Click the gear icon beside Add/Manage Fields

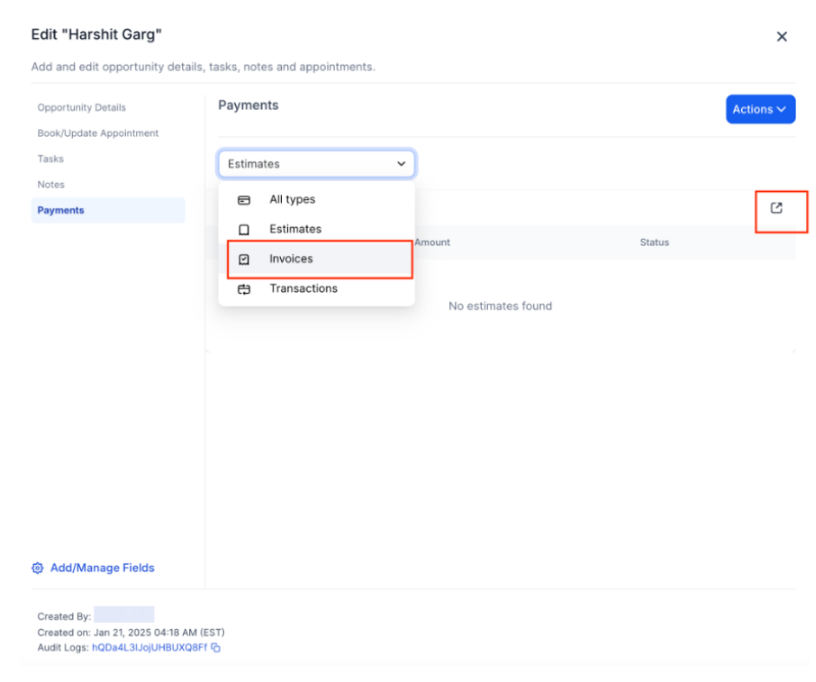38,568
